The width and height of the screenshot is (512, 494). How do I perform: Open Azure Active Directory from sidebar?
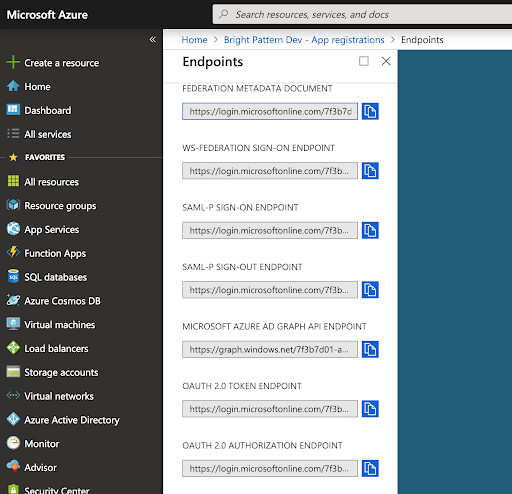(63, 420)
